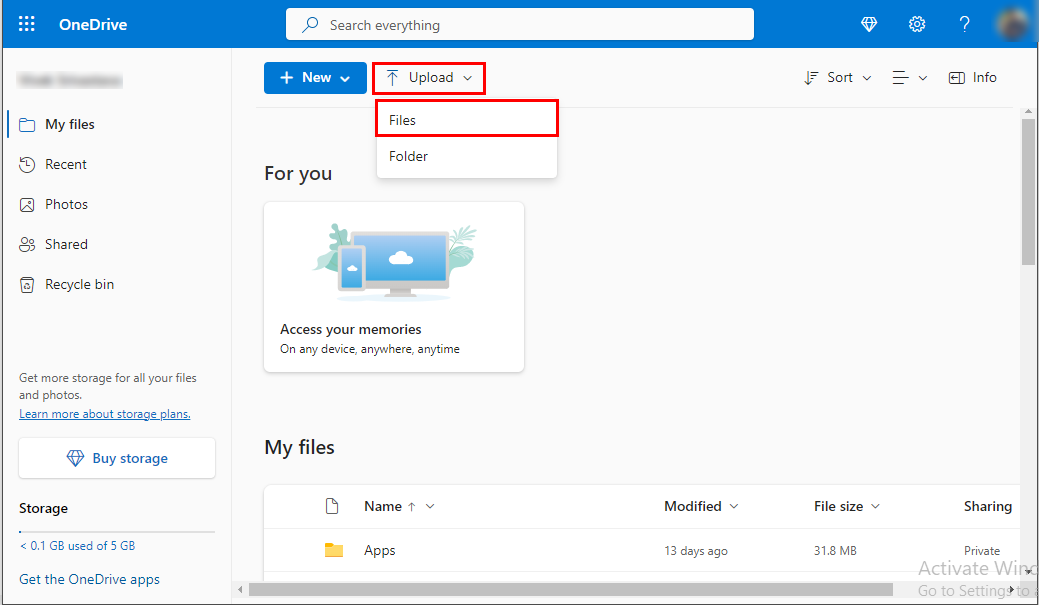The image size is (1039, 605).
Task: Click the 13 days ago cell
Action: [x=696, y=551]
